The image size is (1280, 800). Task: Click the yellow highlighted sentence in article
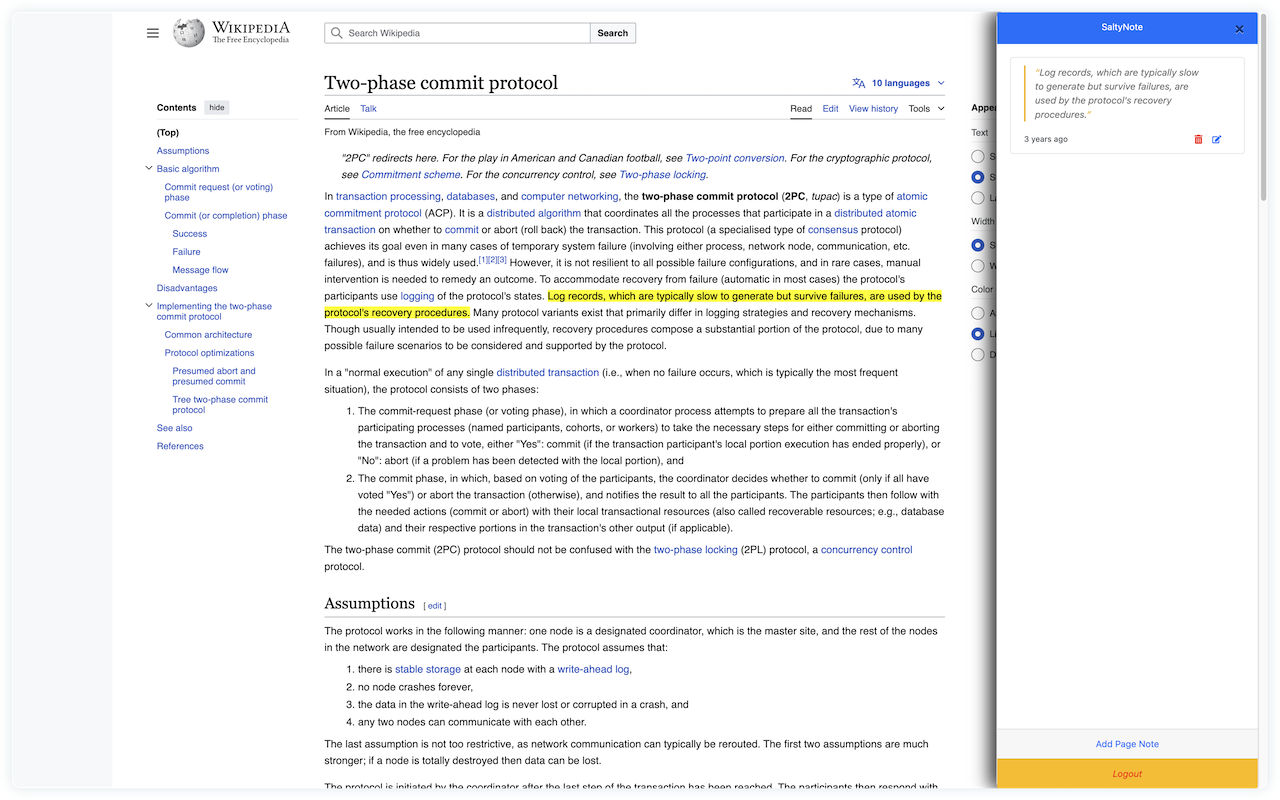click(744, 297)
